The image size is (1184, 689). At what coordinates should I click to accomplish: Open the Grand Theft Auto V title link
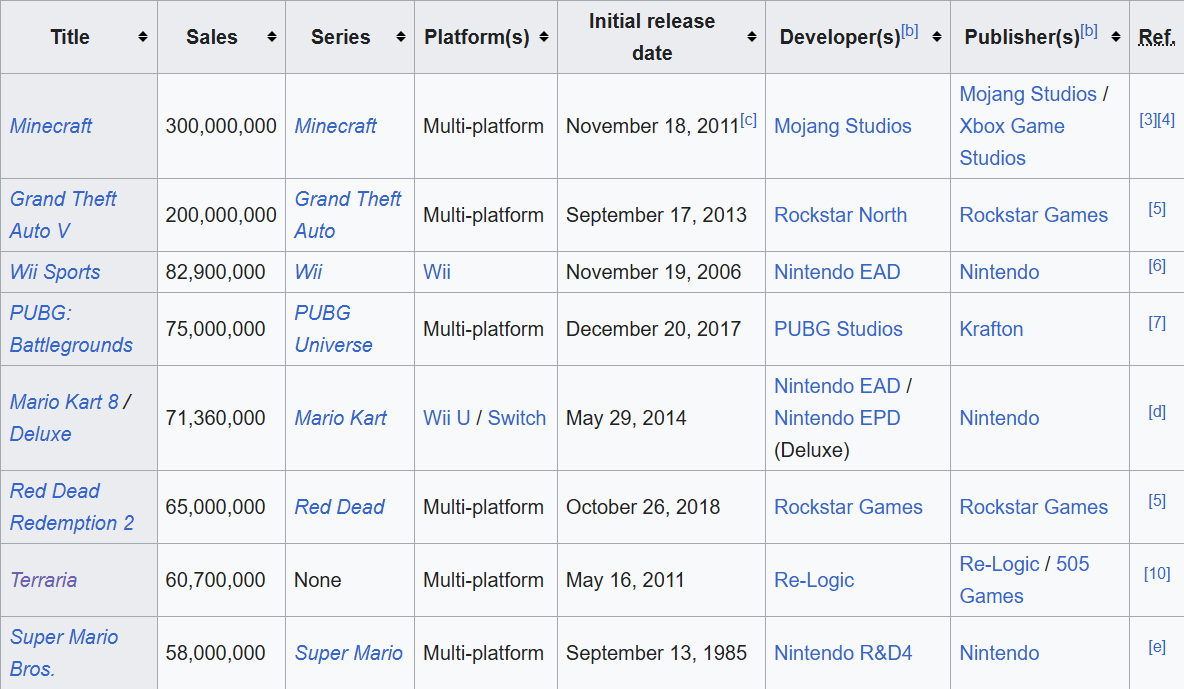(63, 215)
